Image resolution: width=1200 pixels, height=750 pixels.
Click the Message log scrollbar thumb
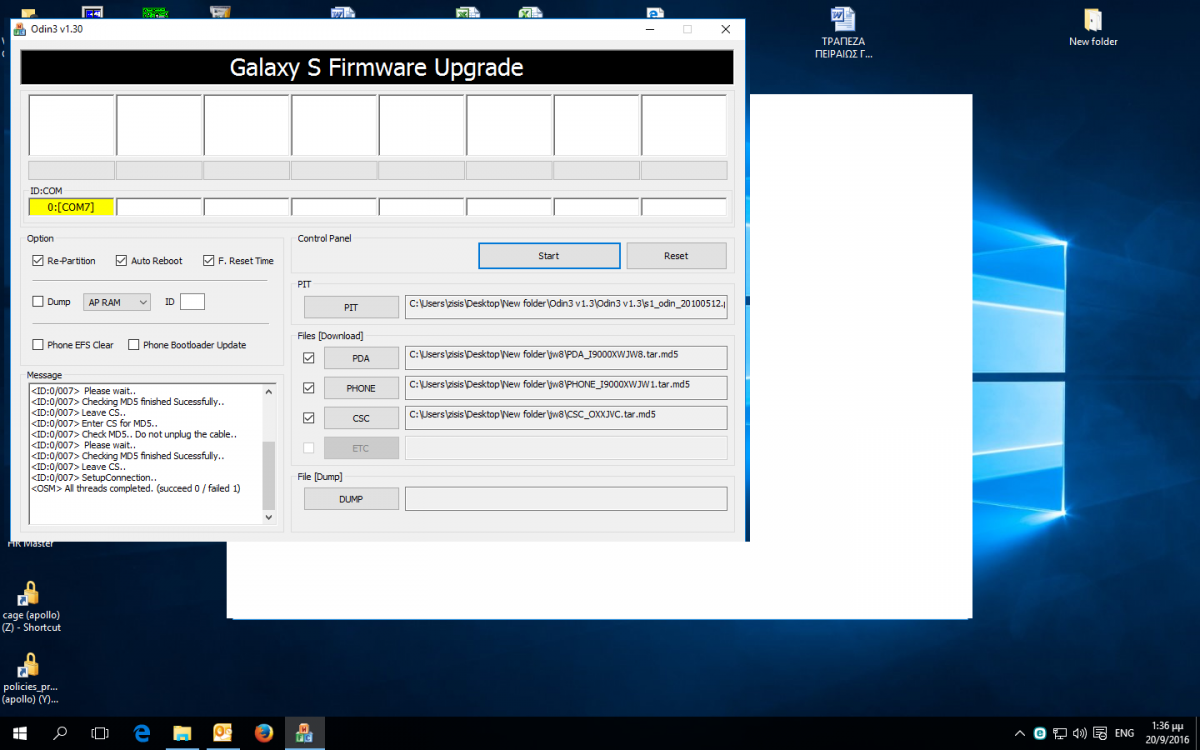268,476
